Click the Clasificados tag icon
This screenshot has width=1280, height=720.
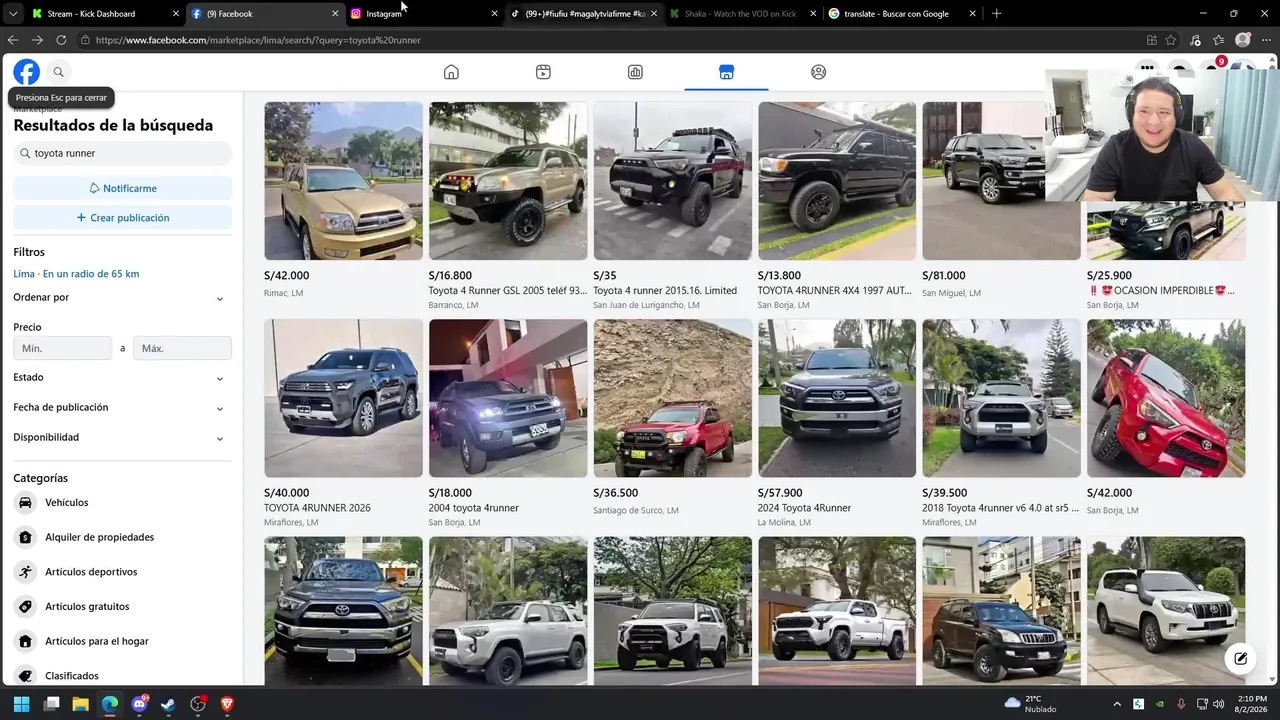pyautogui.click(x=25, y=676)
